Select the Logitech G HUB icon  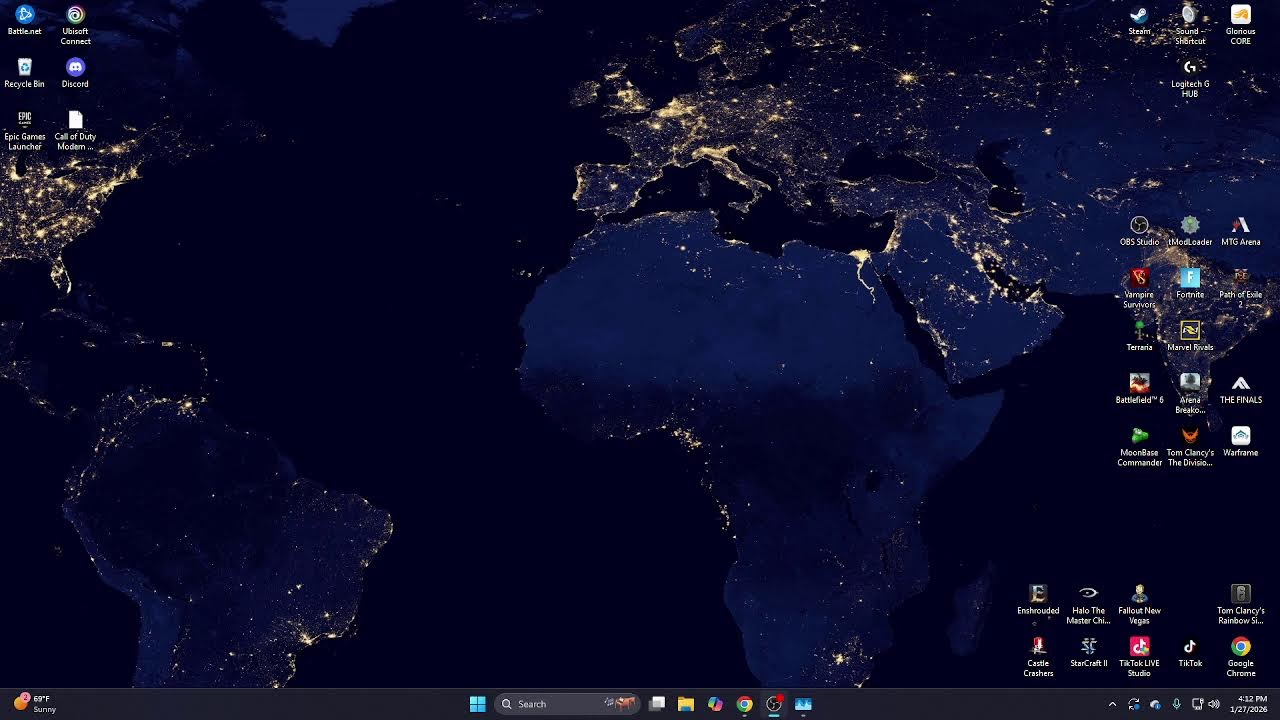1189,78
